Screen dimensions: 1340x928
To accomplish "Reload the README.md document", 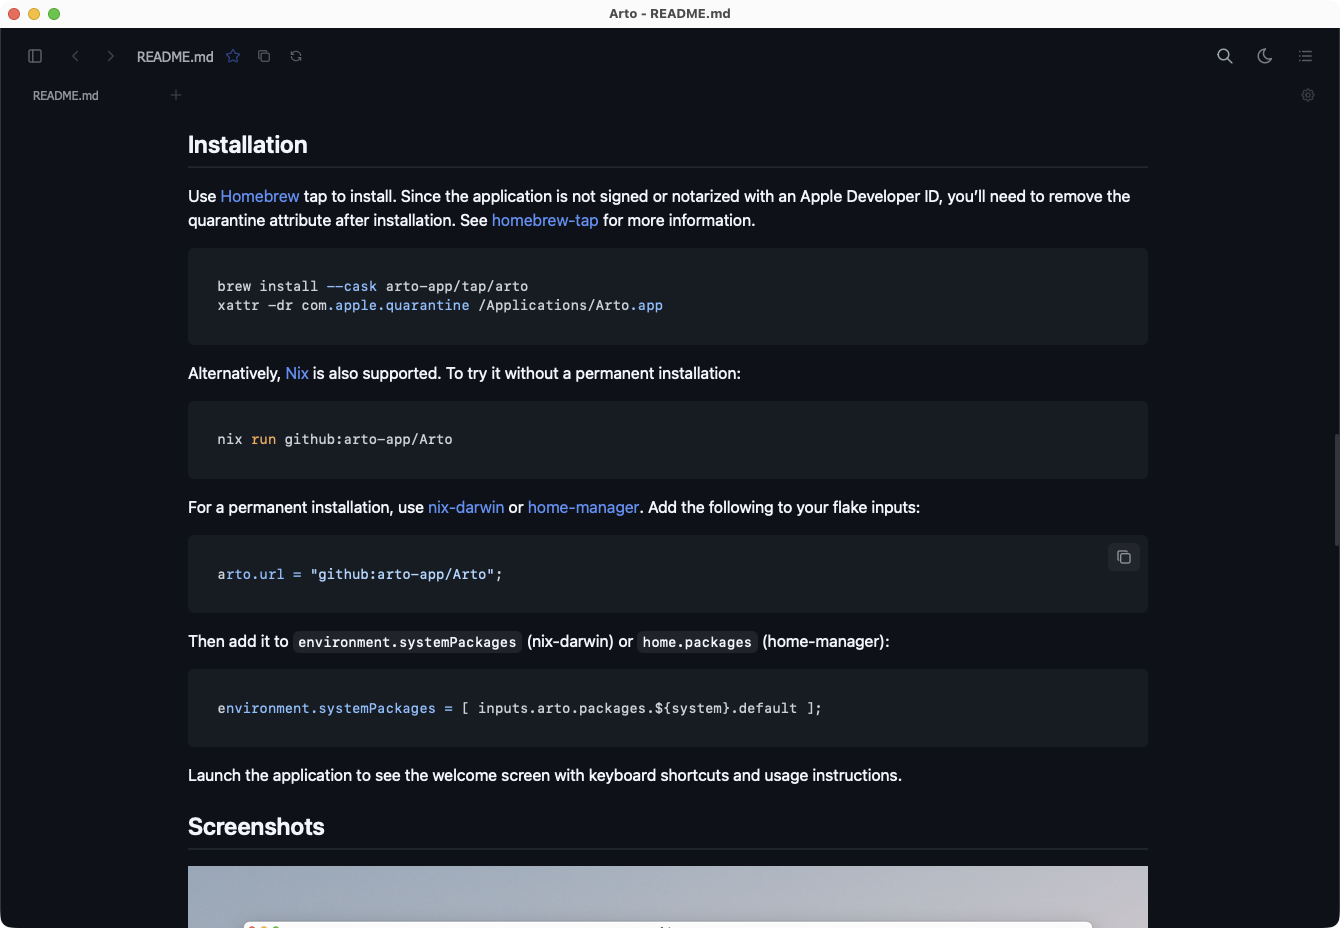I will tap(296, 56).
